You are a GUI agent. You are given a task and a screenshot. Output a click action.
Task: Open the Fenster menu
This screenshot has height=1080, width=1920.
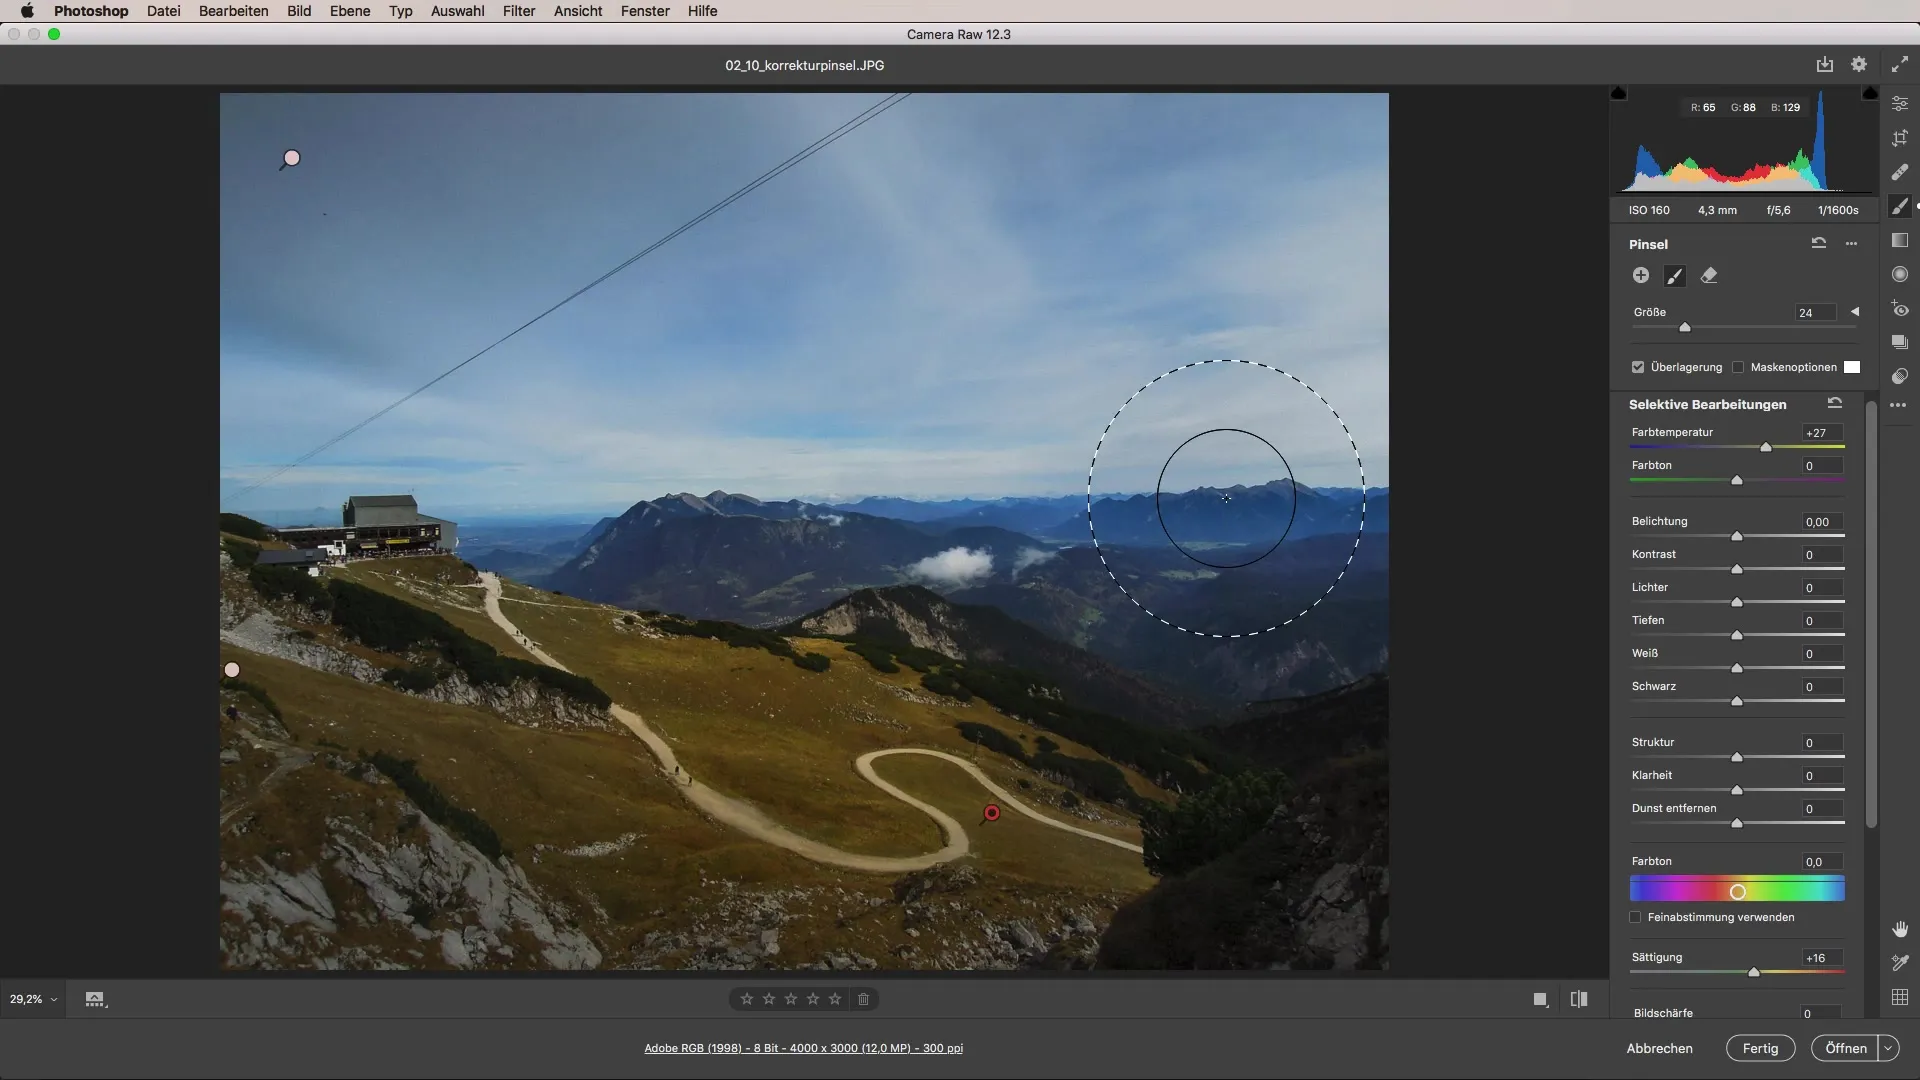(x=645, y=11)
